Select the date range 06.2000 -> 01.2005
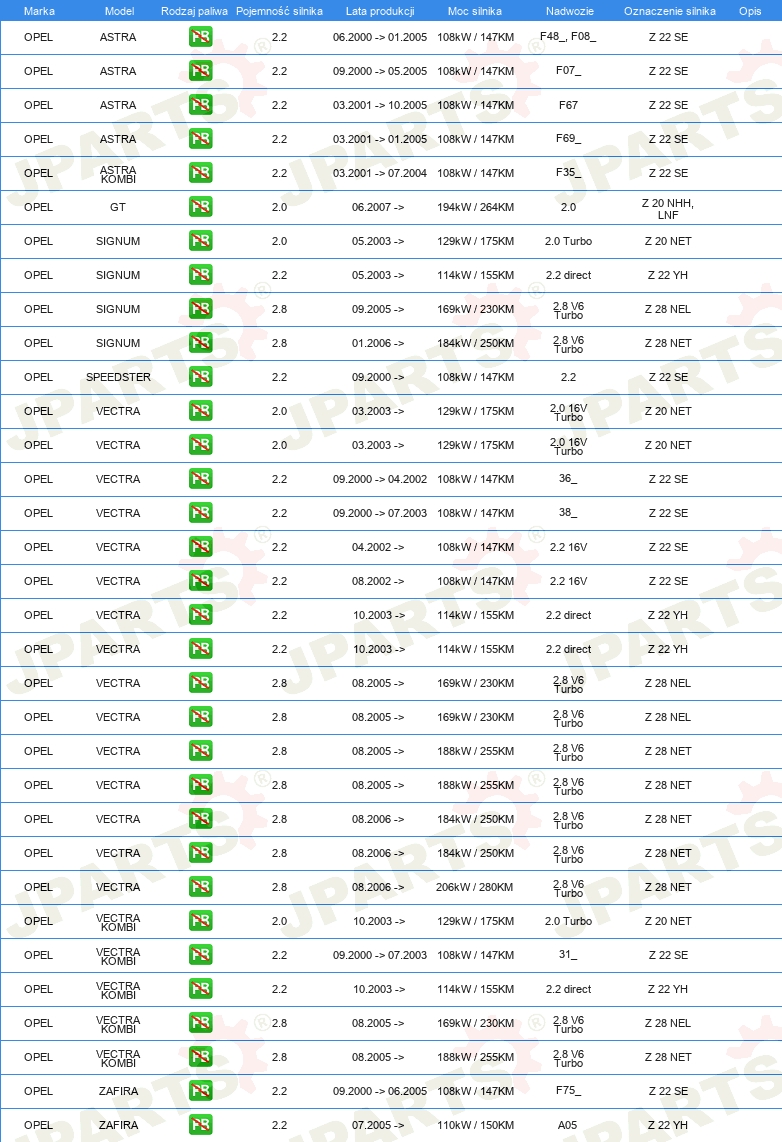The width and height of the screenshot is (782, 1142). click(x=380, y=36)
